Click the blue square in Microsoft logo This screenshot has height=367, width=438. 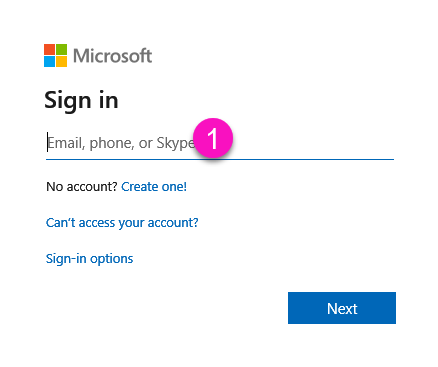coord(49,61)
